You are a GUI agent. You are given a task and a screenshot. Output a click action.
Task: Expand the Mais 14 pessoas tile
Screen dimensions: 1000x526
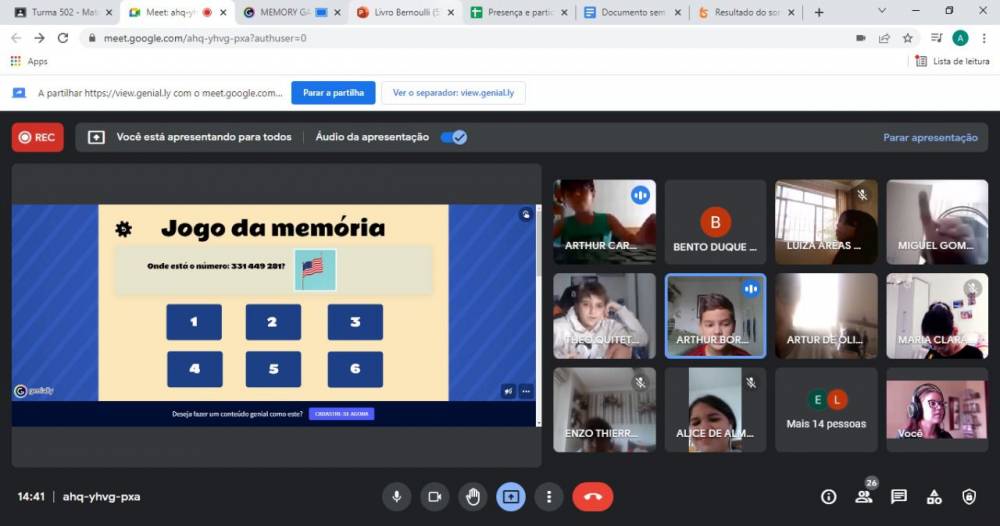point(826,409)
